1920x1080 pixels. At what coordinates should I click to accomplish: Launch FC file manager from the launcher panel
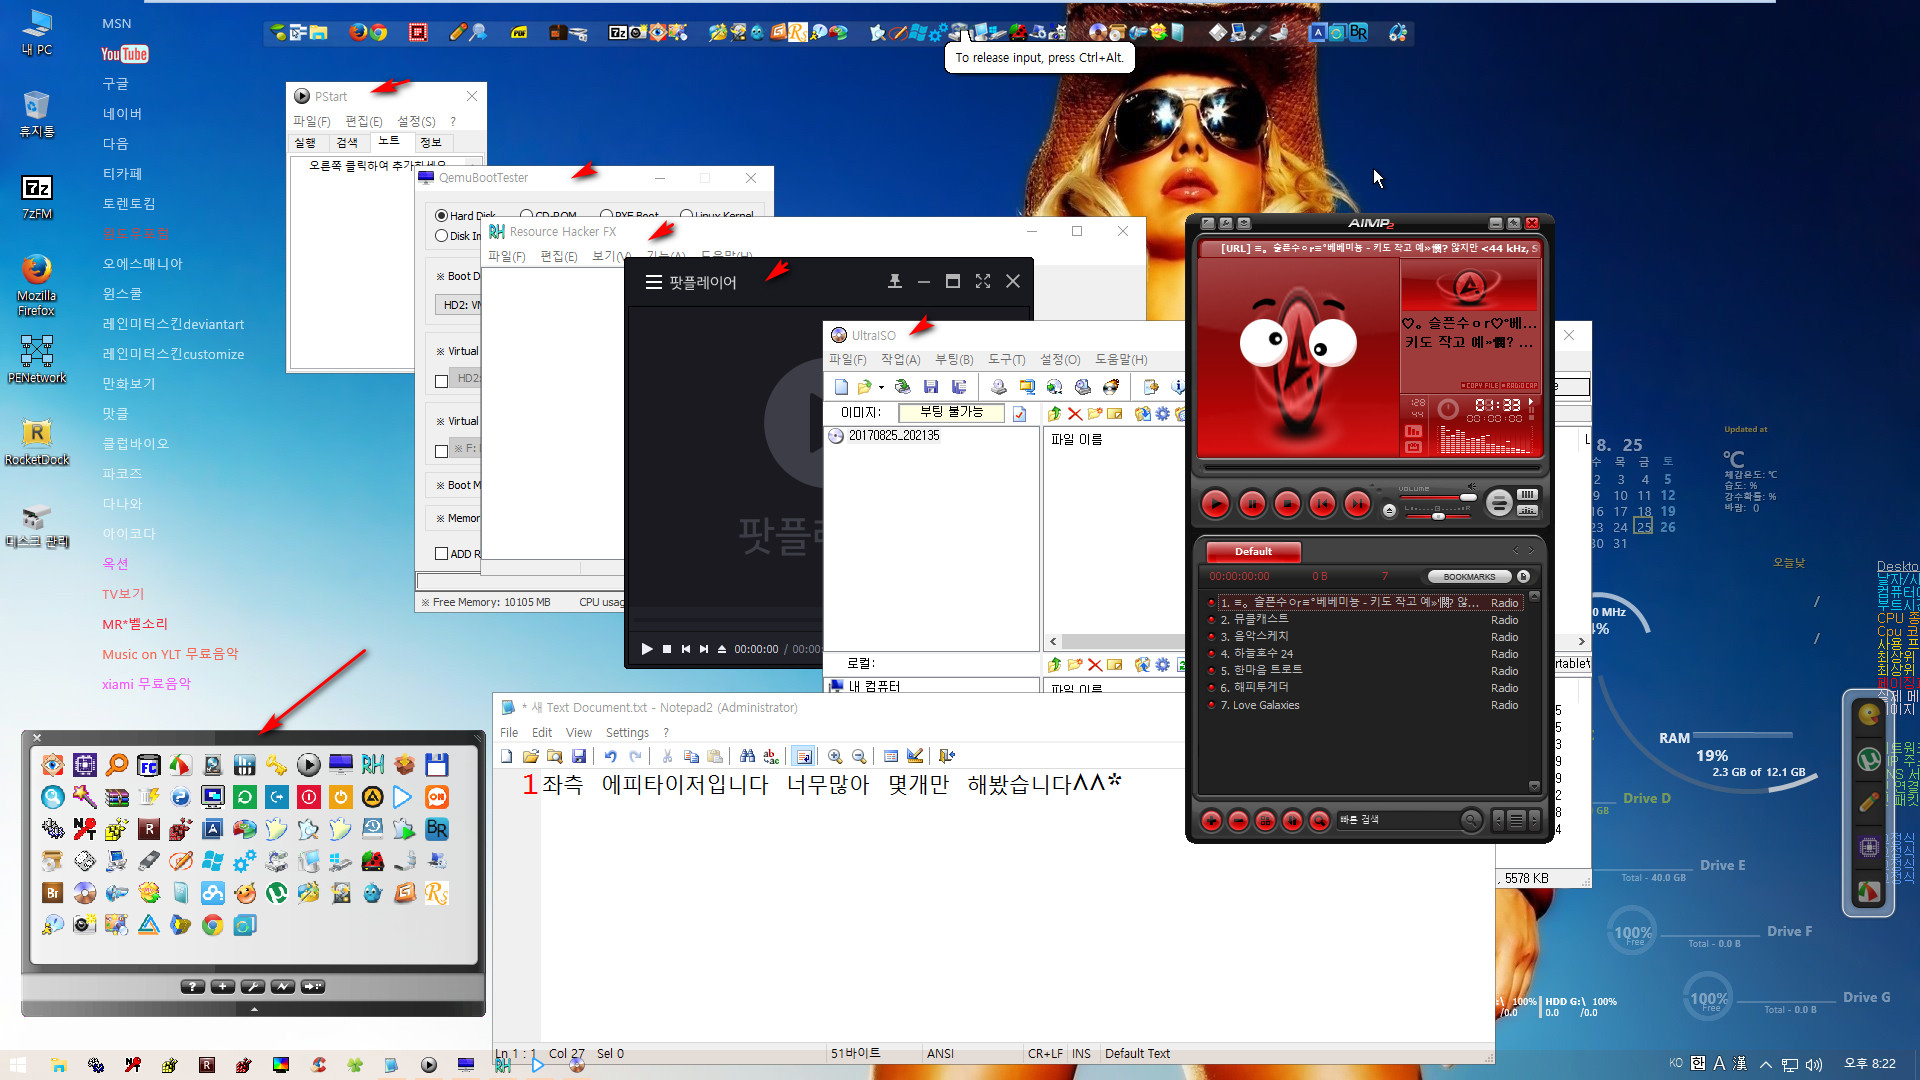click(148, 766)
